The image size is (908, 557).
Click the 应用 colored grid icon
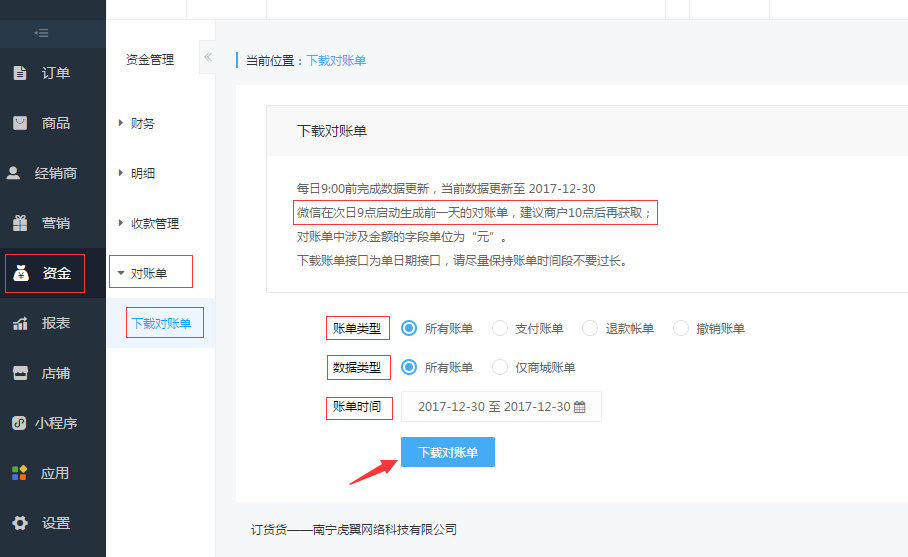20,473
